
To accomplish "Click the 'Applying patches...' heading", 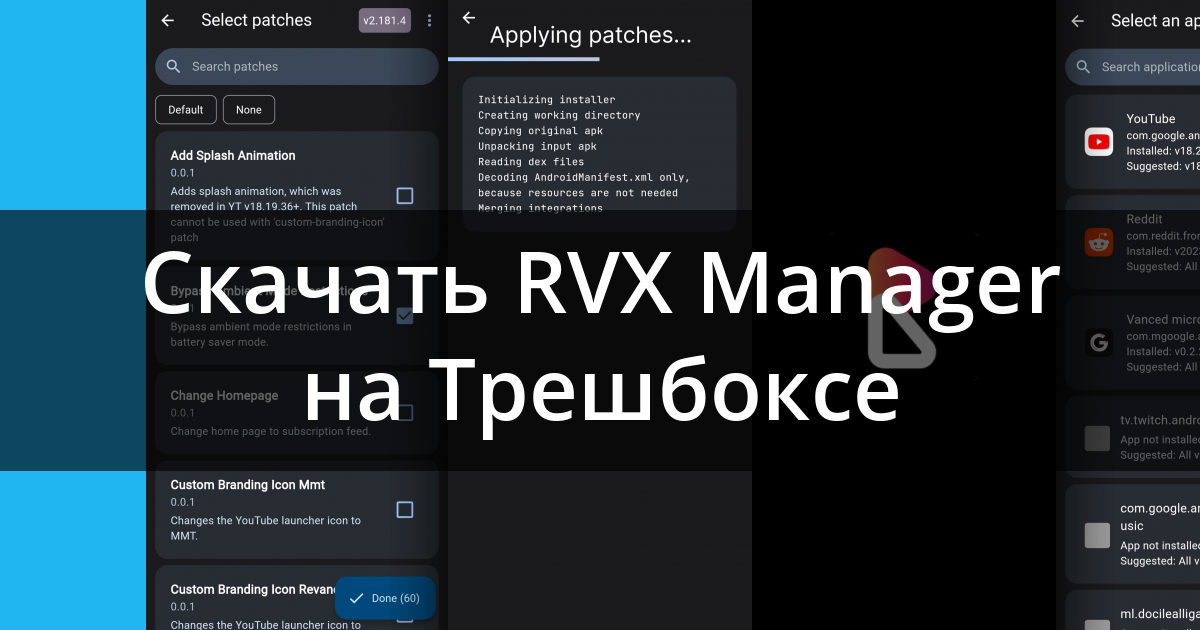I will [x=591, y=36].
